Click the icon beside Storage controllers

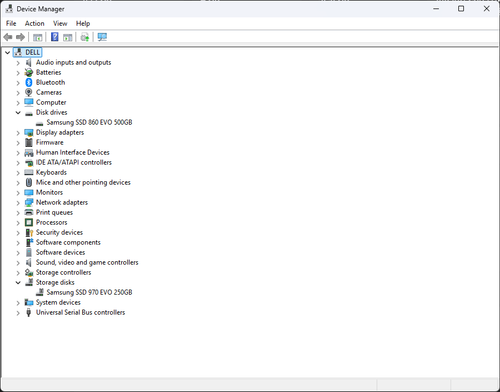(x=29, y=272)
